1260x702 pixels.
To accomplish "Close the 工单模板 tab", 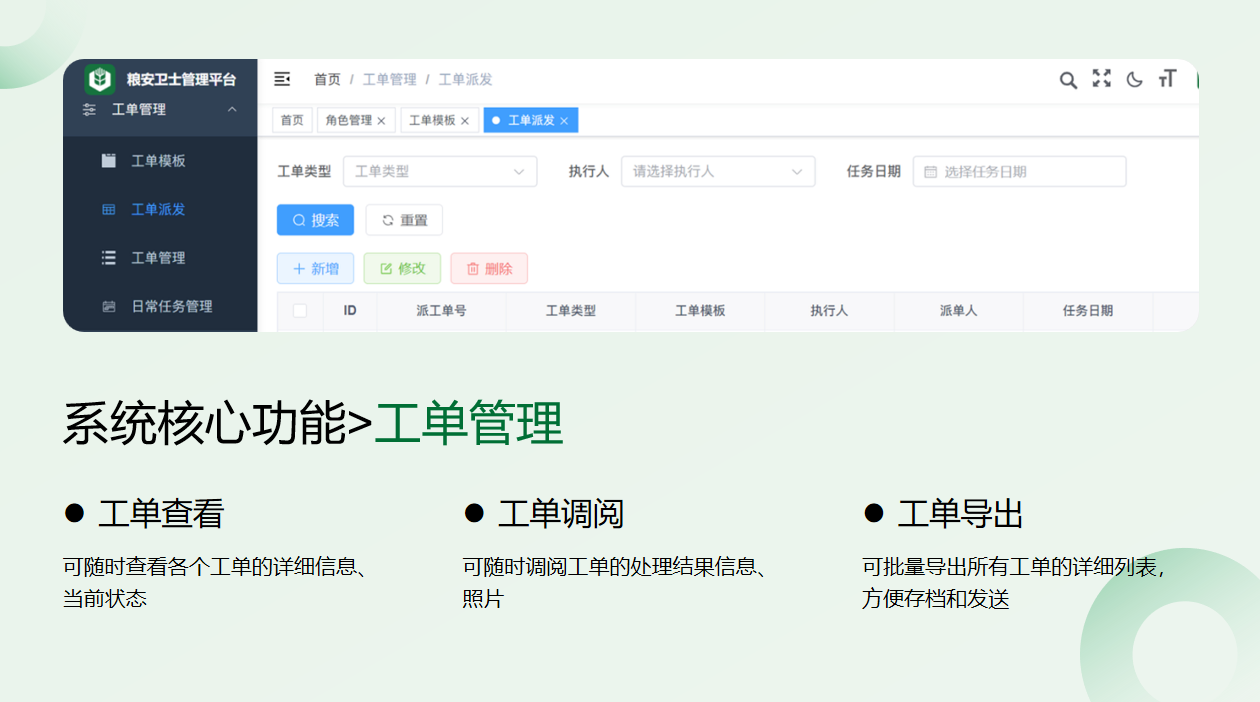I will pos(465,121).
